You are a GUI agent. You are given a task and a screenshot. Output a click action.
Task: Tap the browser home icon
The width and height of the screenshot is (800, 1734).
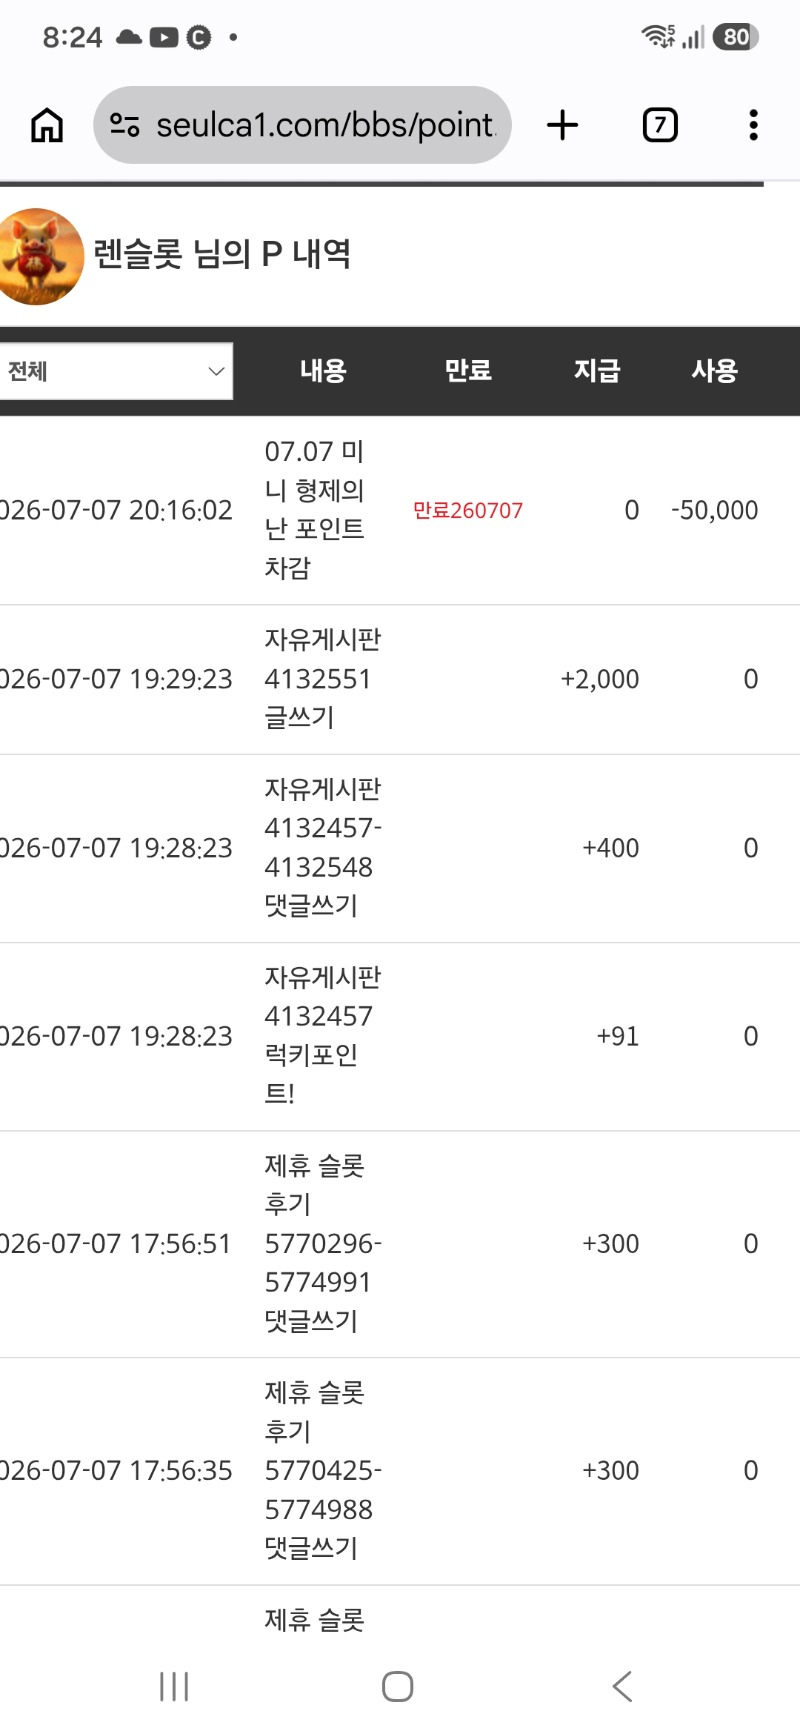pyautogui.click(x=47, y=125)
